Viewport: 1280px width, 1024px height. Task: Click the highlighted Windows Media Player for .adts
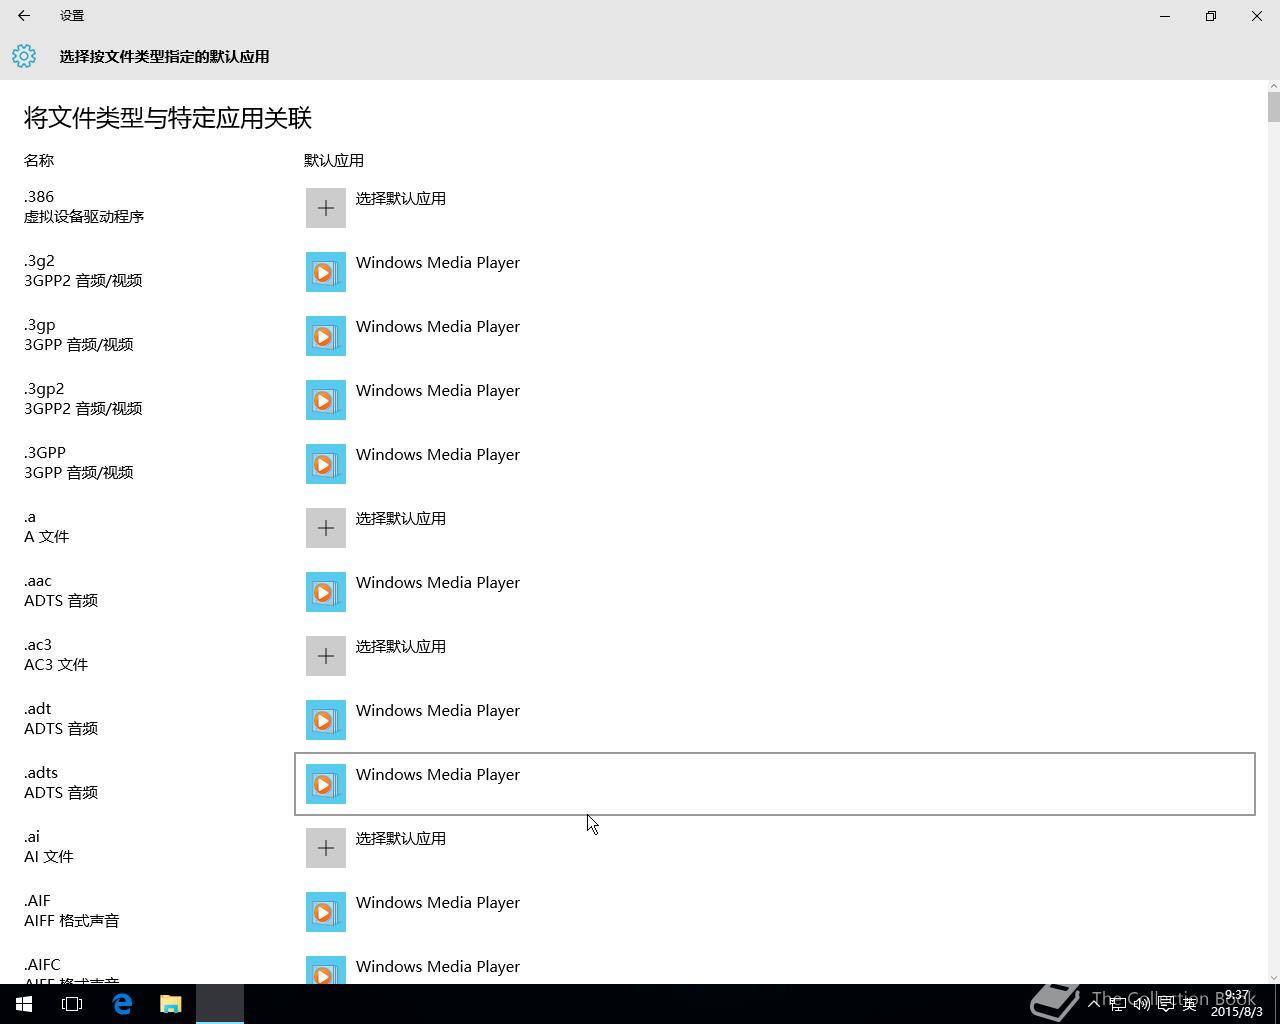tap(775, 784)
